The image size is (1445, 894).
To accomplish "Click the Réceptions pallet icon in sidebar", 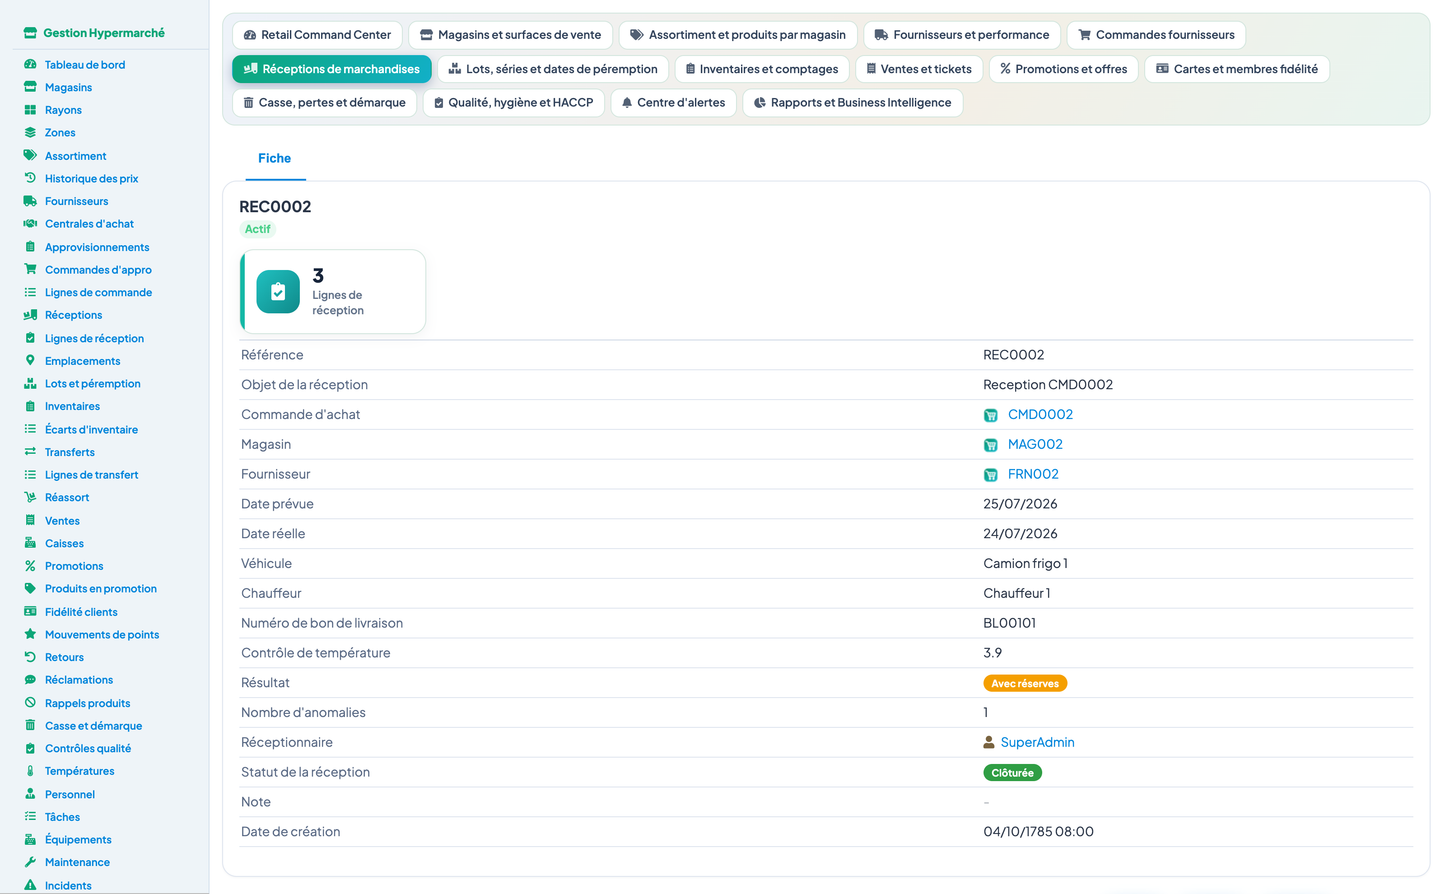I will pyautogui.click(x=30, y=315).
